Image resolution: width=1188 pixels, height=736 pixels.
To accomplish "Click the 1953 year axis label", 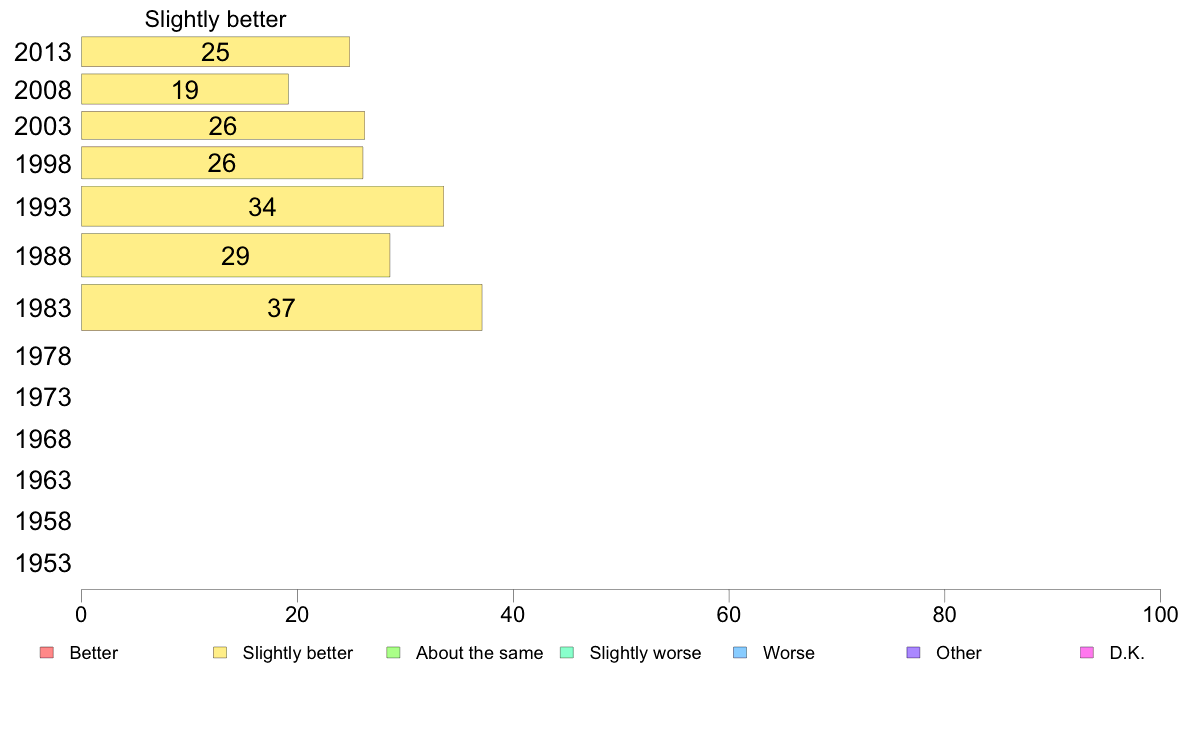I will click(x=43, y=563).
